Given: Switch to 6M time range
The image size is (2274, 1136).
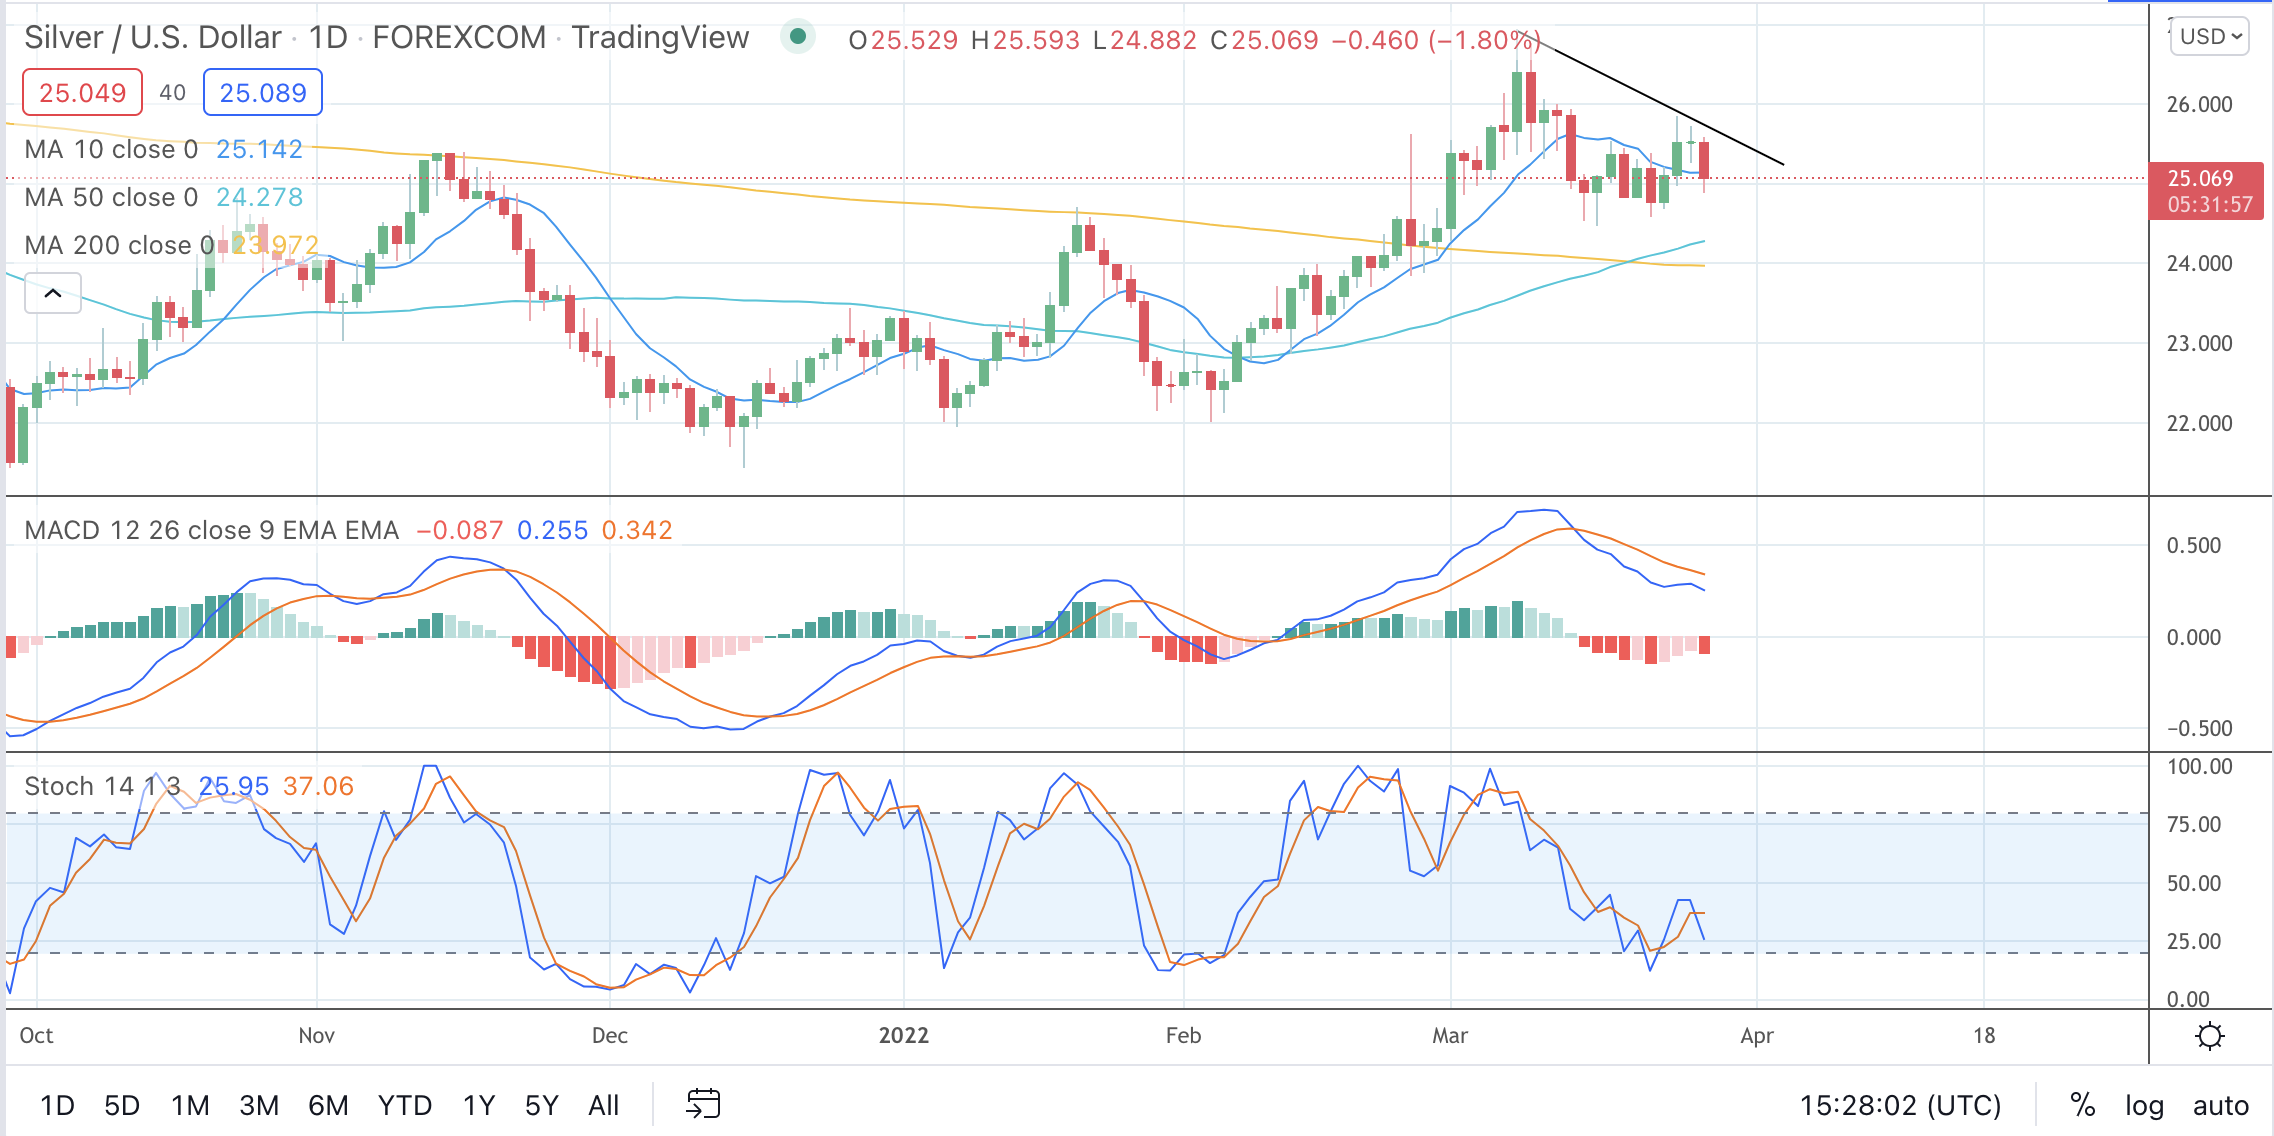Looking at the screenshot, I should pyautogui.click(x=328, y=1105).
